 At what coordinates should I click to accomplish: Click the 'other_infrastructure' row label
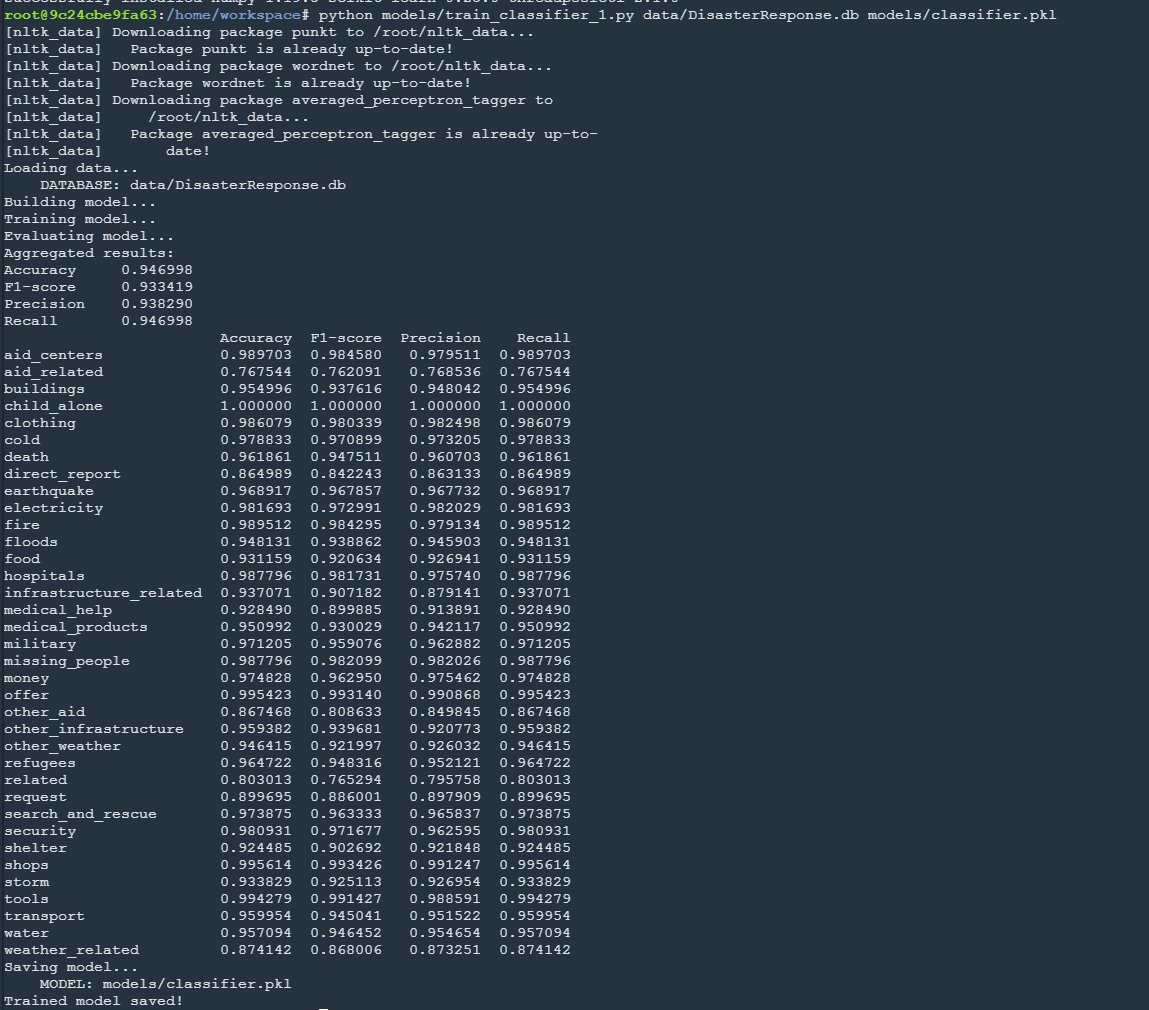click(x=94, y=729)
